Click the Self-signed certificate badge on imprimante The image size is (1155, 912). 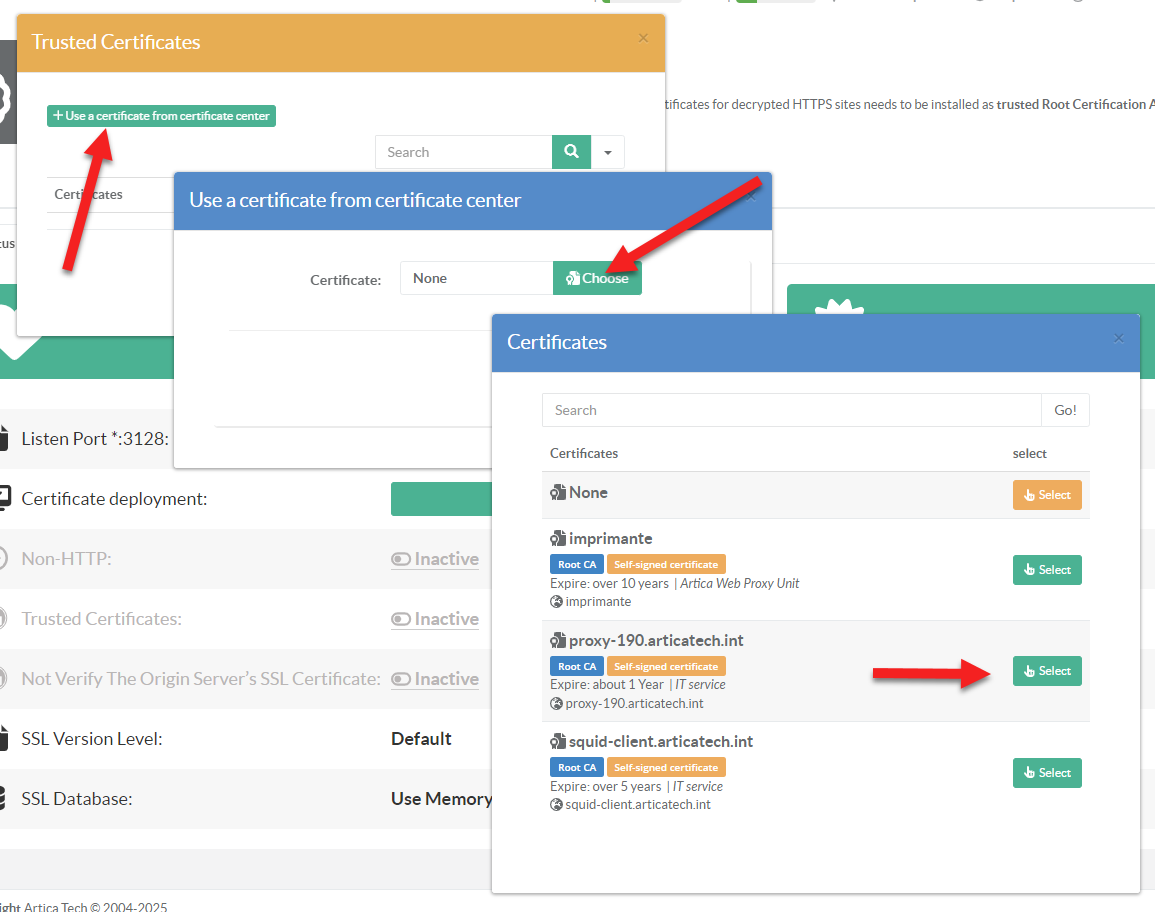coord(666,565)
